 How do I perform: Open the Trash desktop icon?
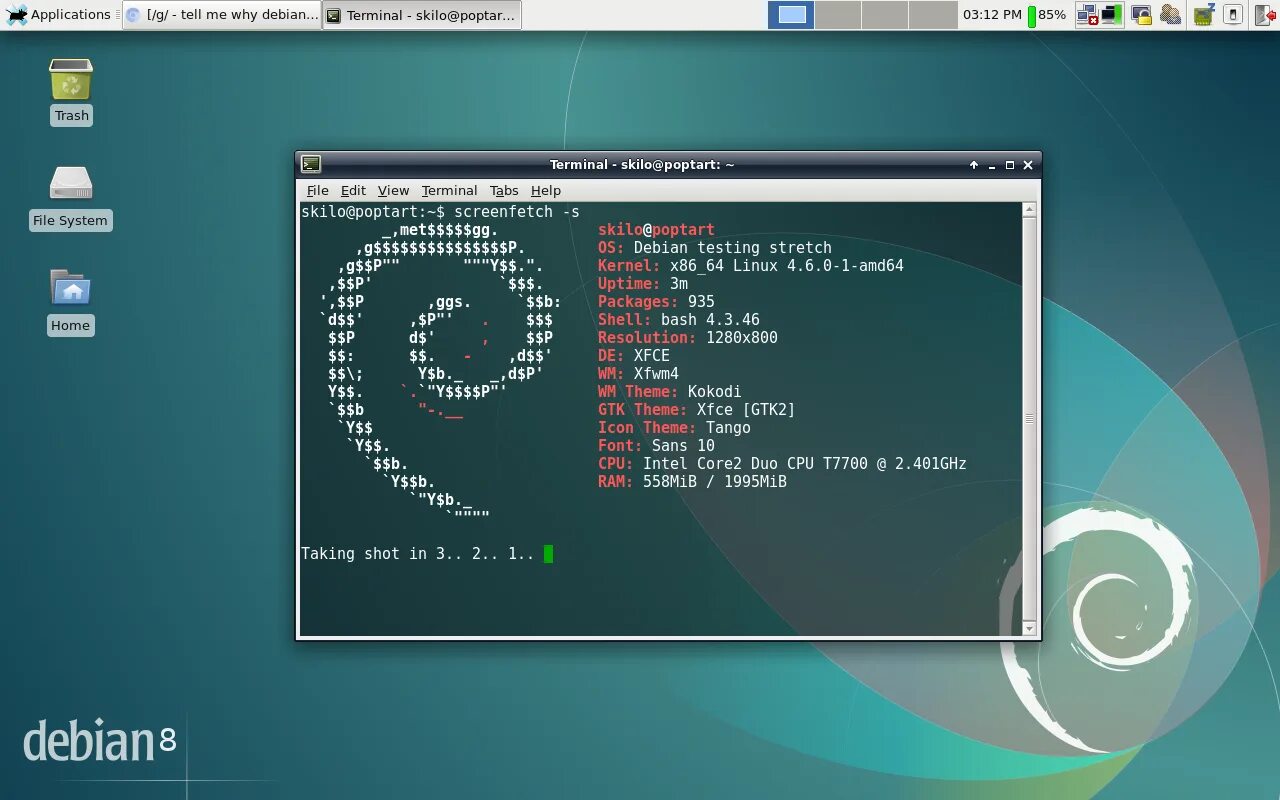[x=71, y=91]
